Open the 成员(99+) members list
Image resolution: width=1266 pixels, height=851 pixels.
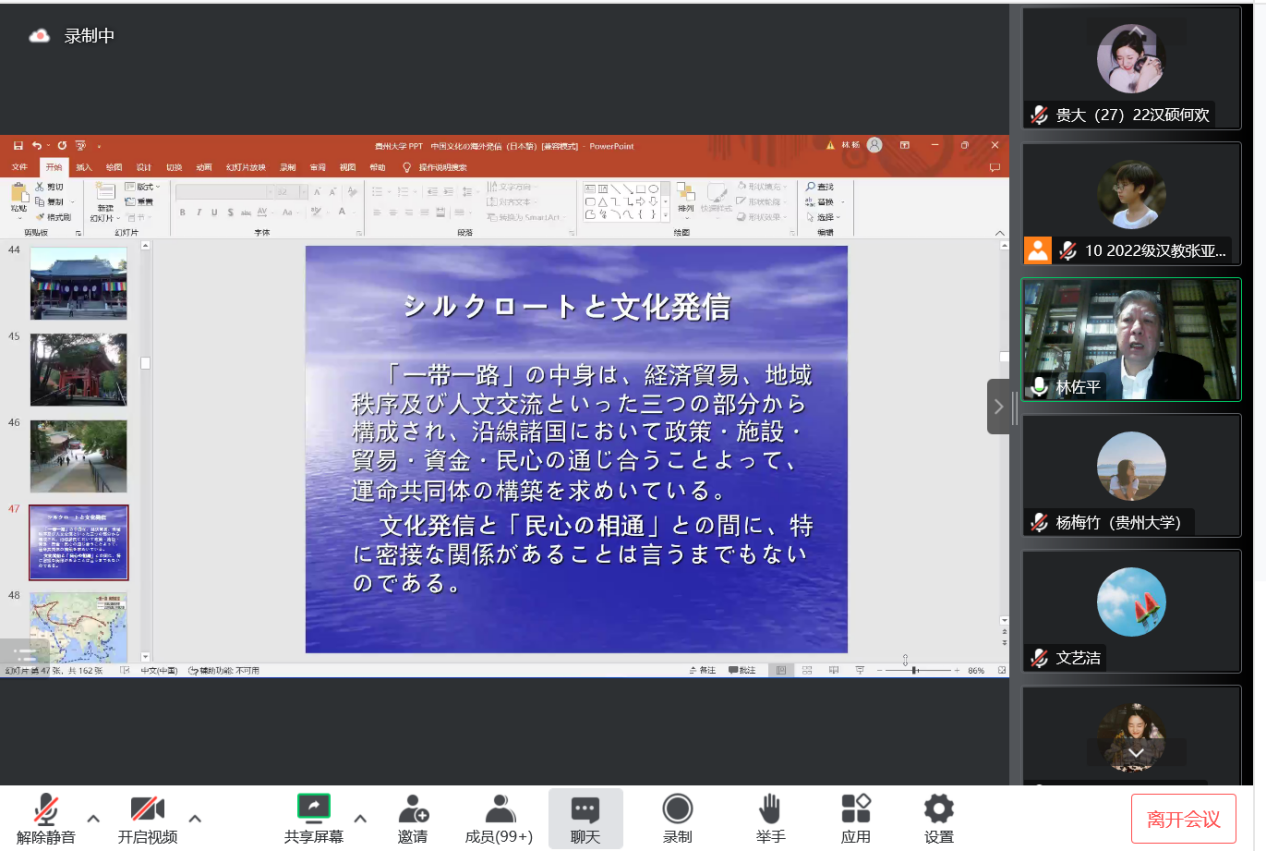(499, 818)
